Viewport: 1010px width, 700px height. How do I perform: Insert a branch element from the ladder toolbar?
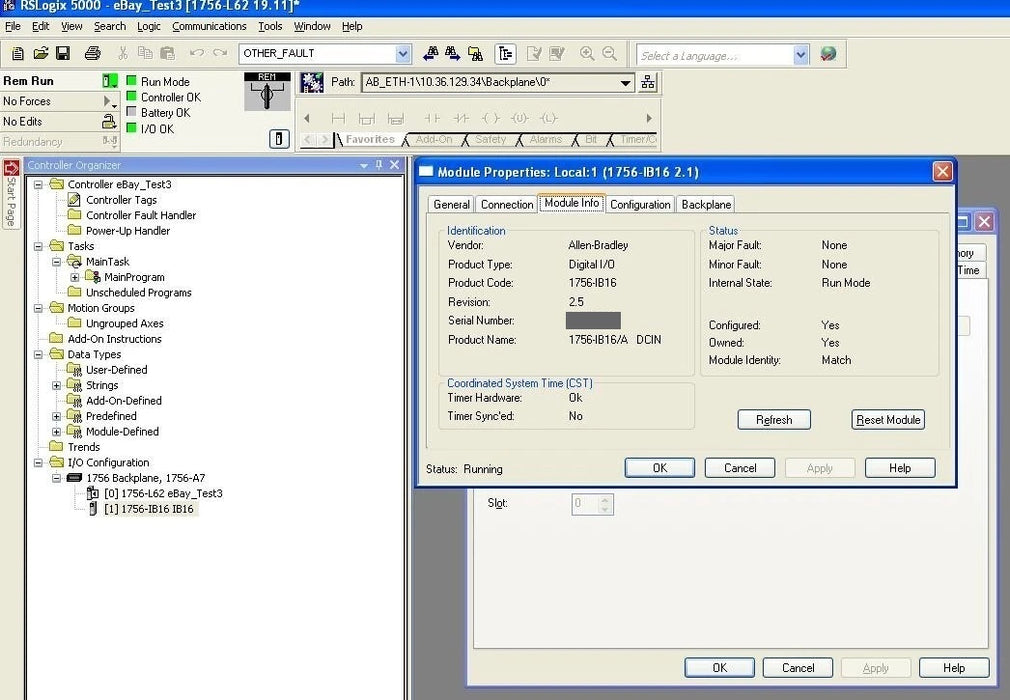367,118
